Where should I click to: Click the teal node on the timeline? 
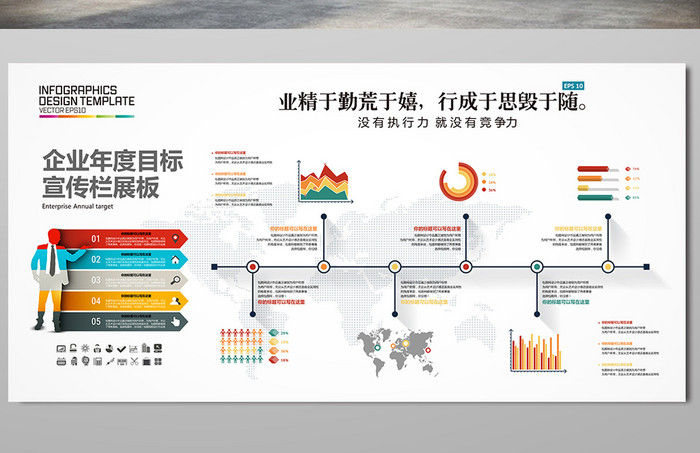coord(537,267)
